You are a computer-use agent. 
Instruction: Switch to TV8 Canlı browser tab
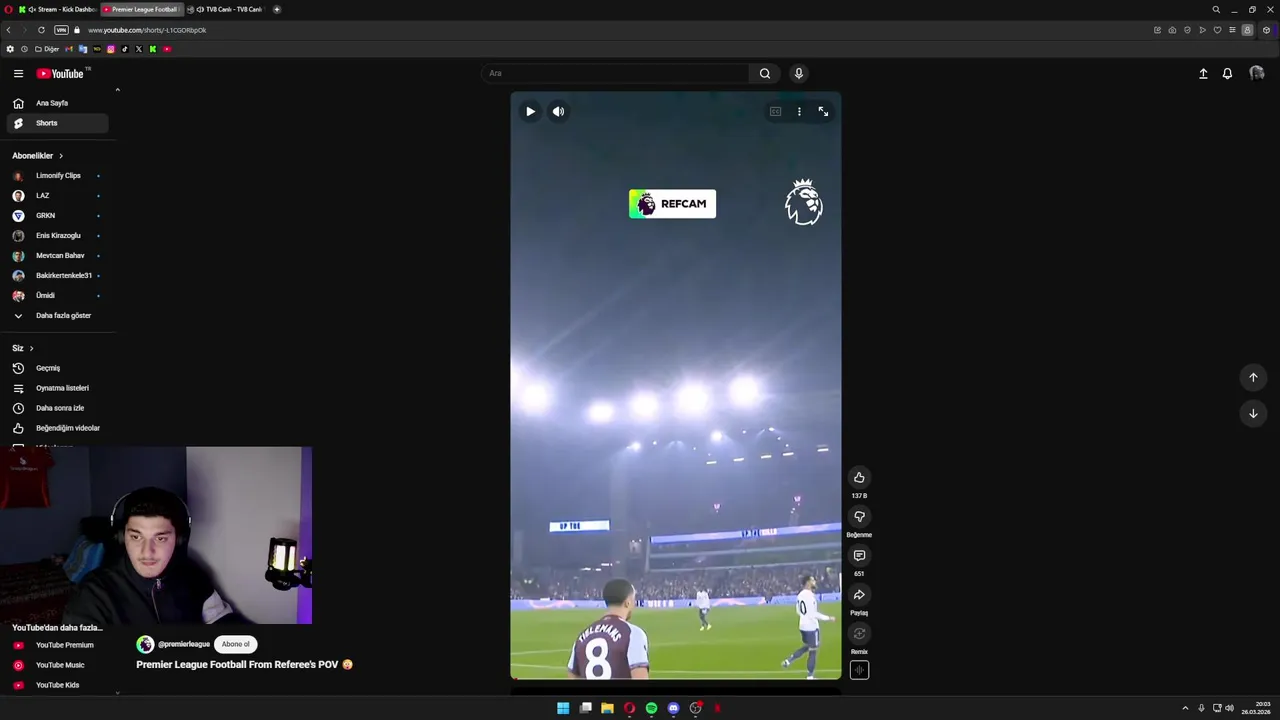tap(228, 9)
